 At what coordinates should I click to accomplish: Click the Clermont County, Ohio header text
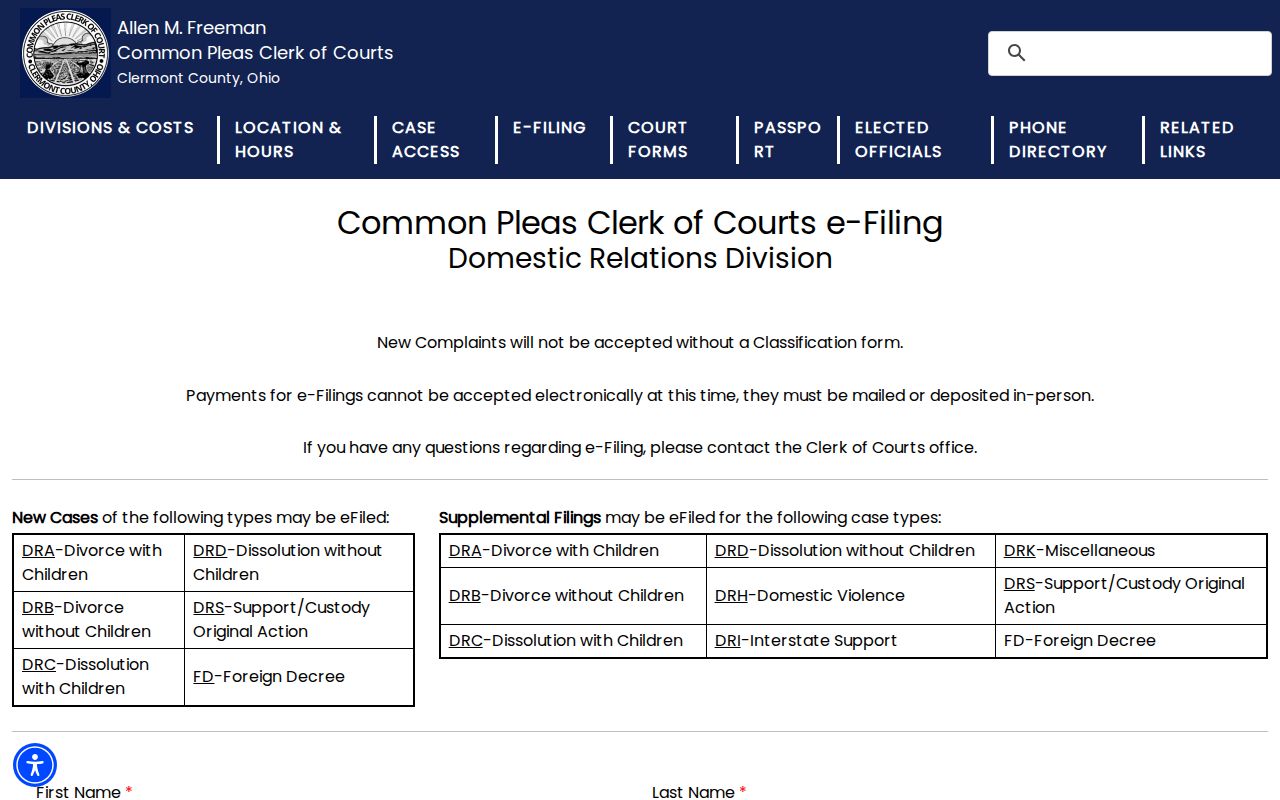[x=198, y=78]
